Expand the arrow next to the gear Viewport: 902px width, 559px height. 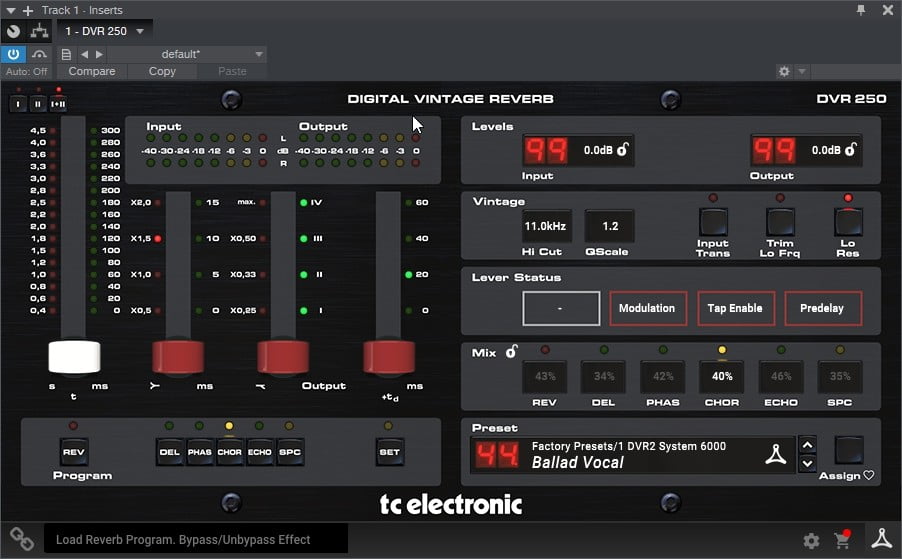pyautogui.click(x=801, y=71)
